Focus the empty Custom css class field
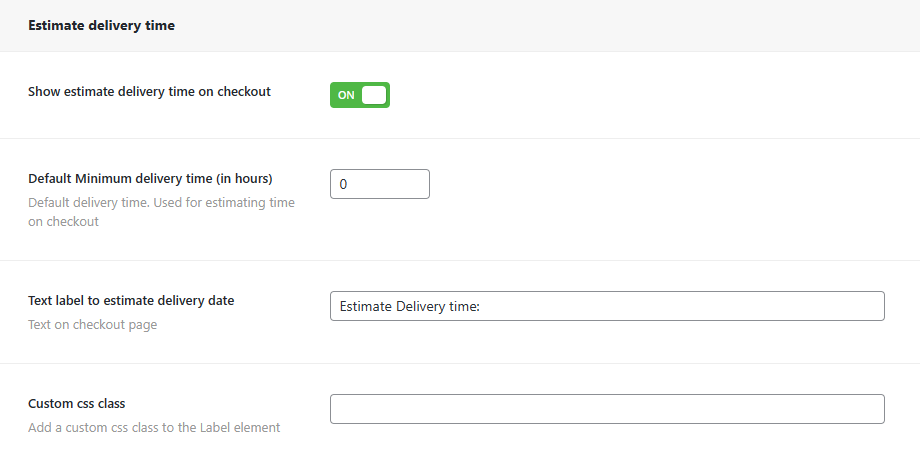This screenshot has height=457, width=920. [606, 409]
